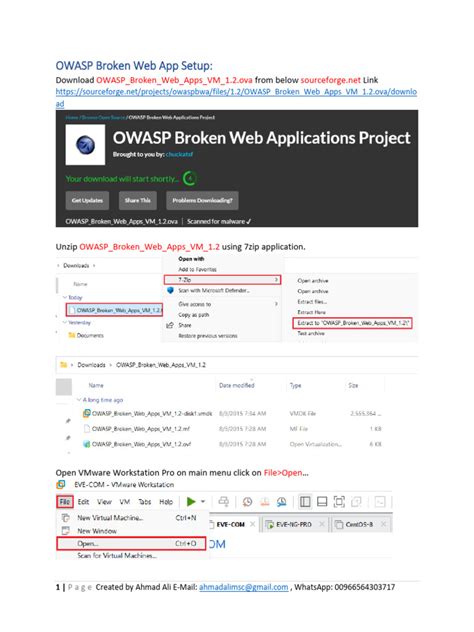The height and width of the screenshot is (632, 474).
Task: Click the Get Updates button
Action: [87, 200]
